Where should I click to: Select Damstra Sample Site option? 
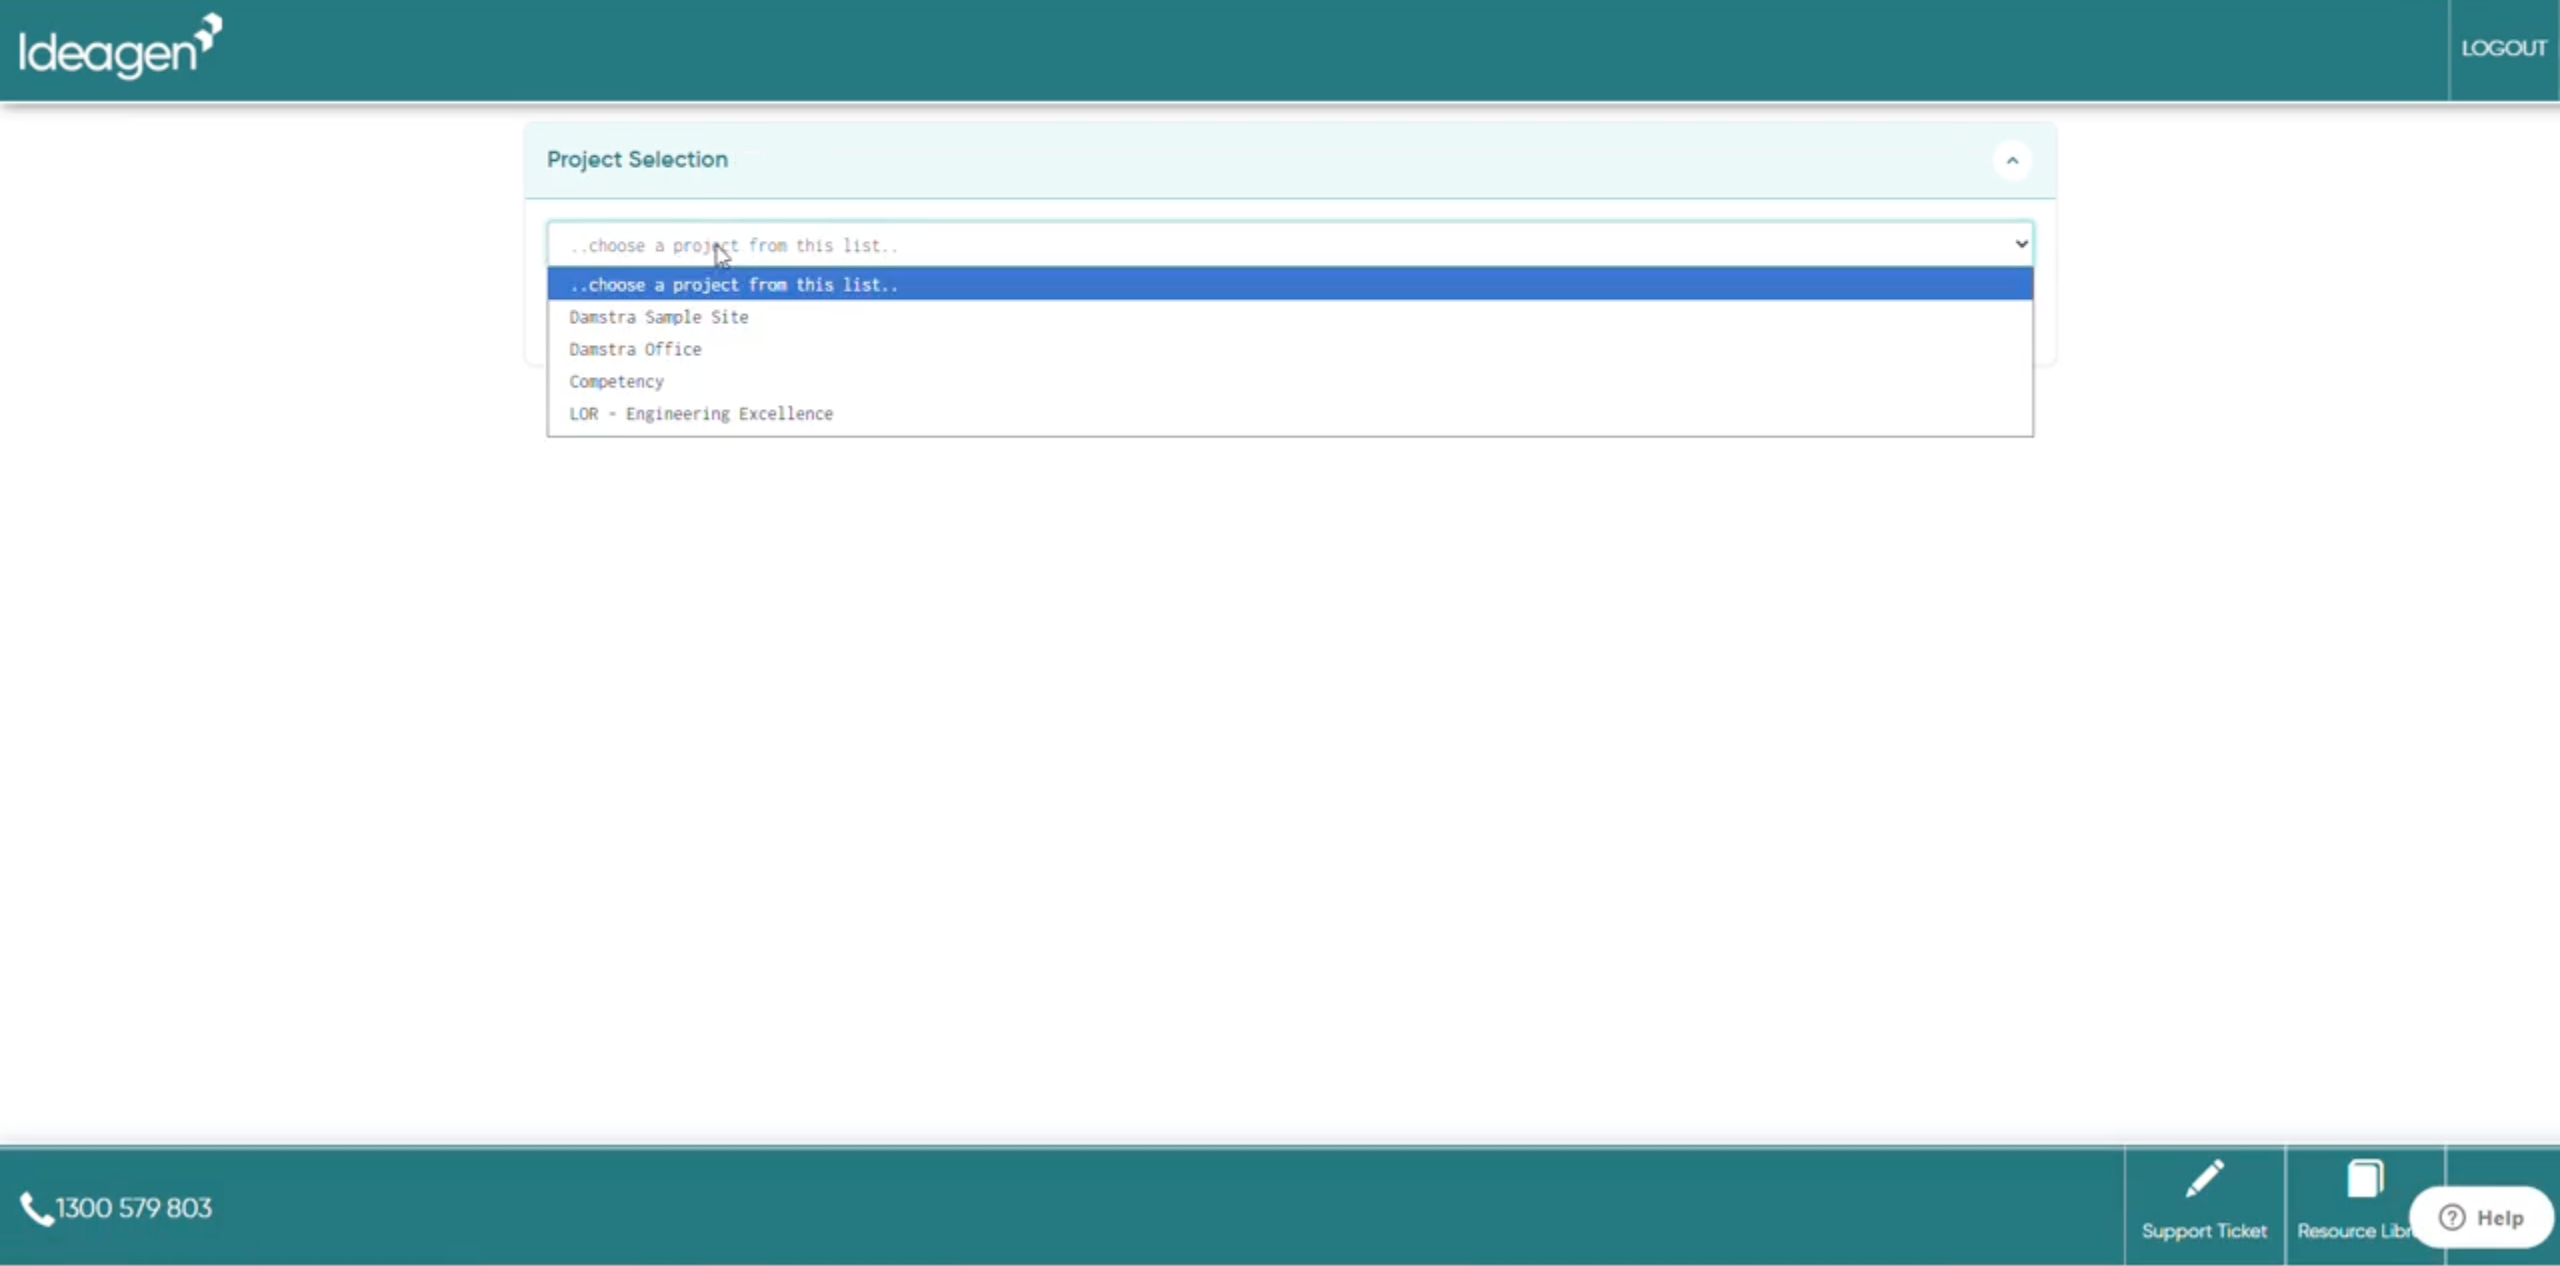coord(1290,317)
